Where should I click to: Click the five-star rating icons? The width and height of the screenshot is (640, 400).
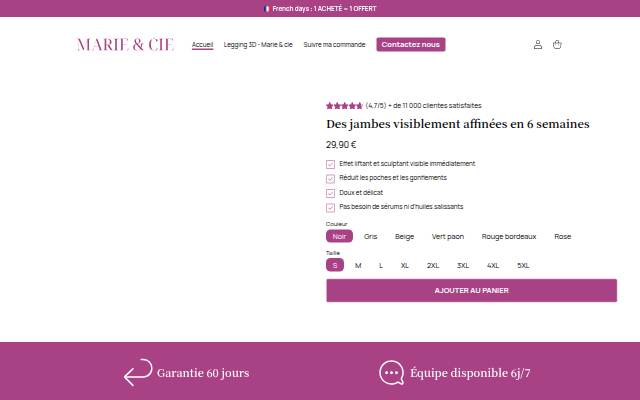(344, 106)
